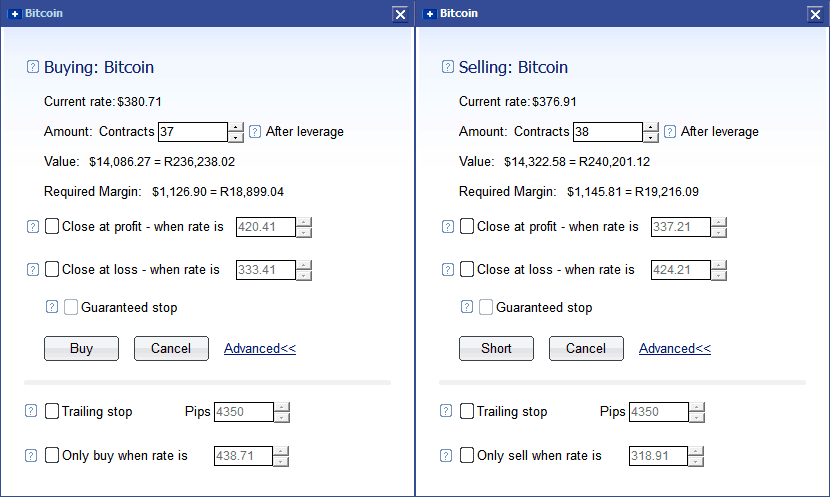
Task: Decrease Trailing stop Pips in Selling window
Action: (x=697, y=417)
